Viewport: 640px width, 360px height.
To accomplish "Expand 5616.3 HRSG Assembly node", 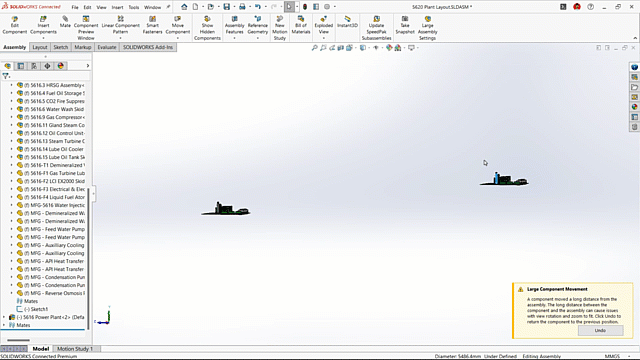I will coord(11,85).
